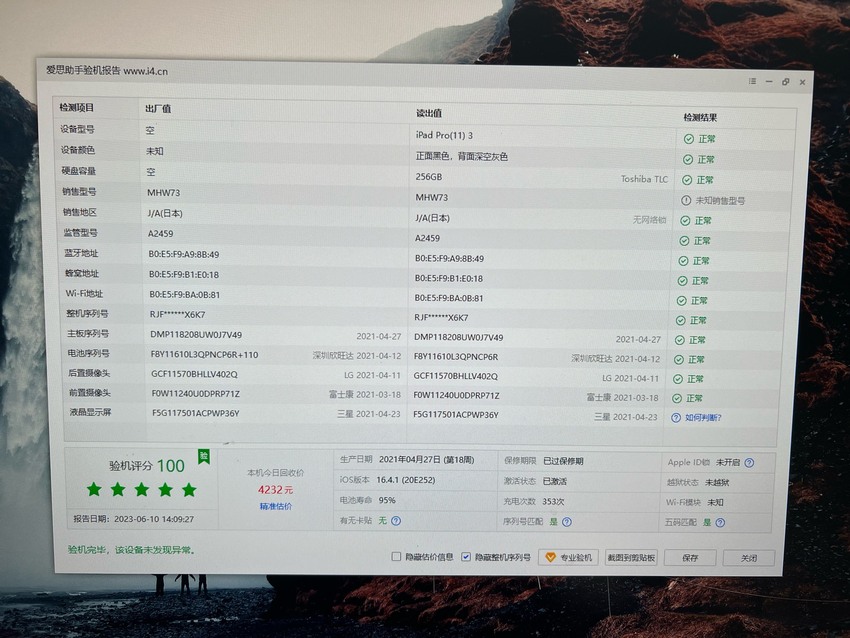Click factory serial RJF******X6K7

coord(177,314)
